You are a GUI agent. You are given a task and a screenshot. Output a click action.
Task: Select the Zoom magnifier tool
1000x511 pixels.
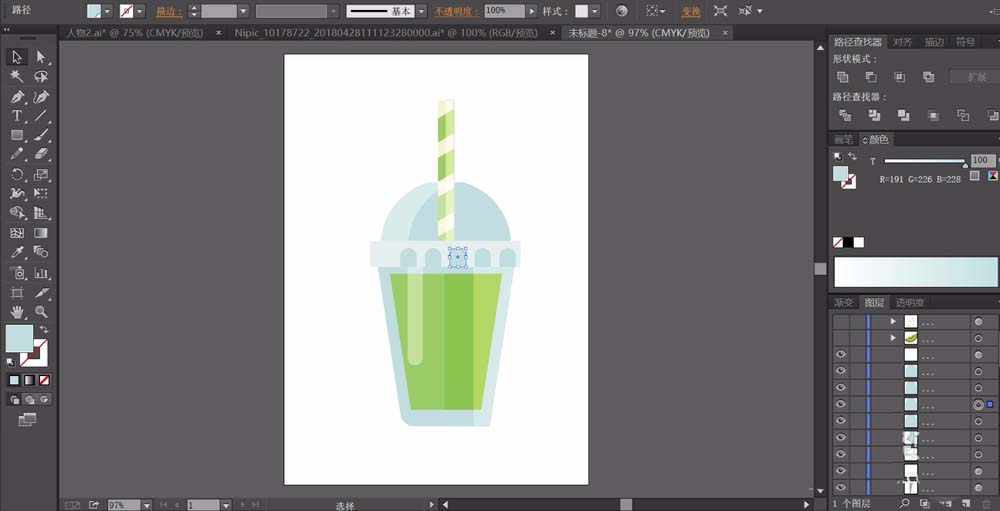41,312
